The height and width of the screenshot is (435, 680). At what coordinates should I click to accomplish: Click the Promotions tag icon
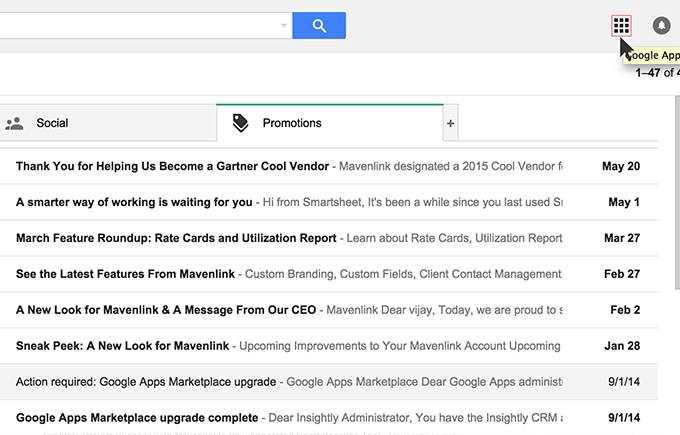[240, 123]
